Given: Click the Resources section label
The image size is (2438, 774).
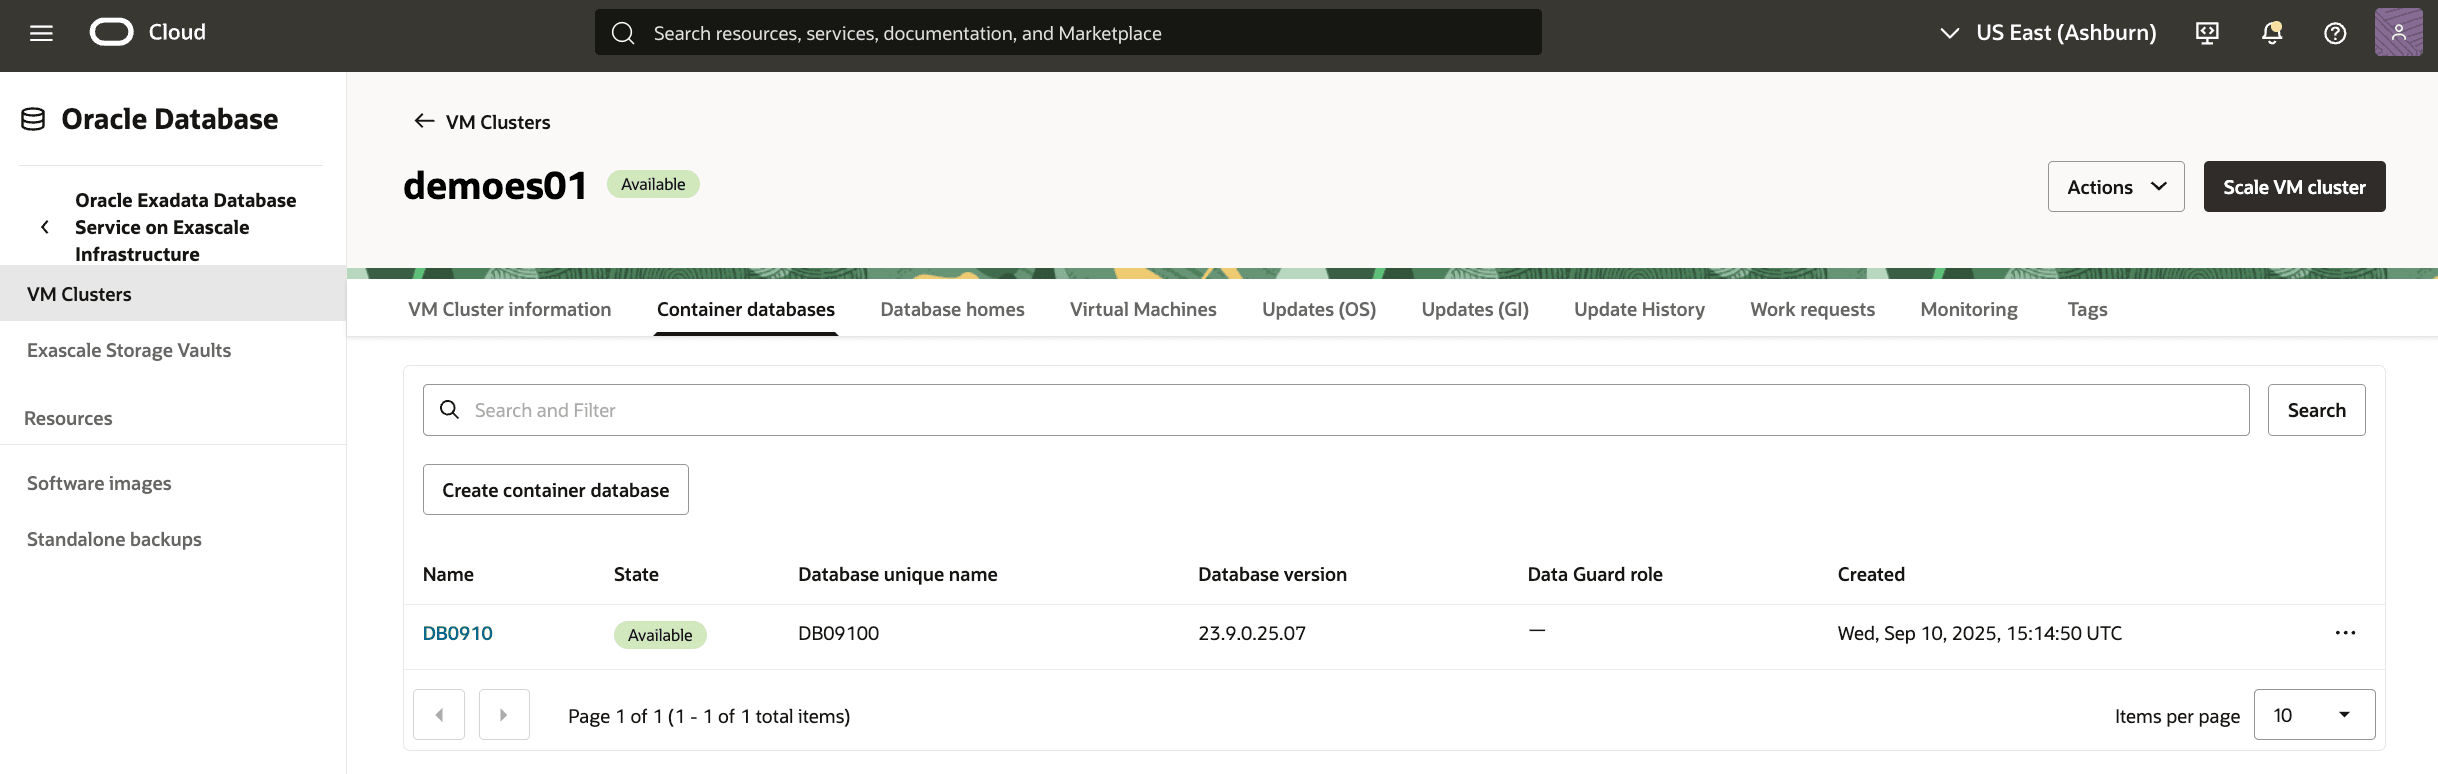Looking at the screenshot, I should (68, 418).
